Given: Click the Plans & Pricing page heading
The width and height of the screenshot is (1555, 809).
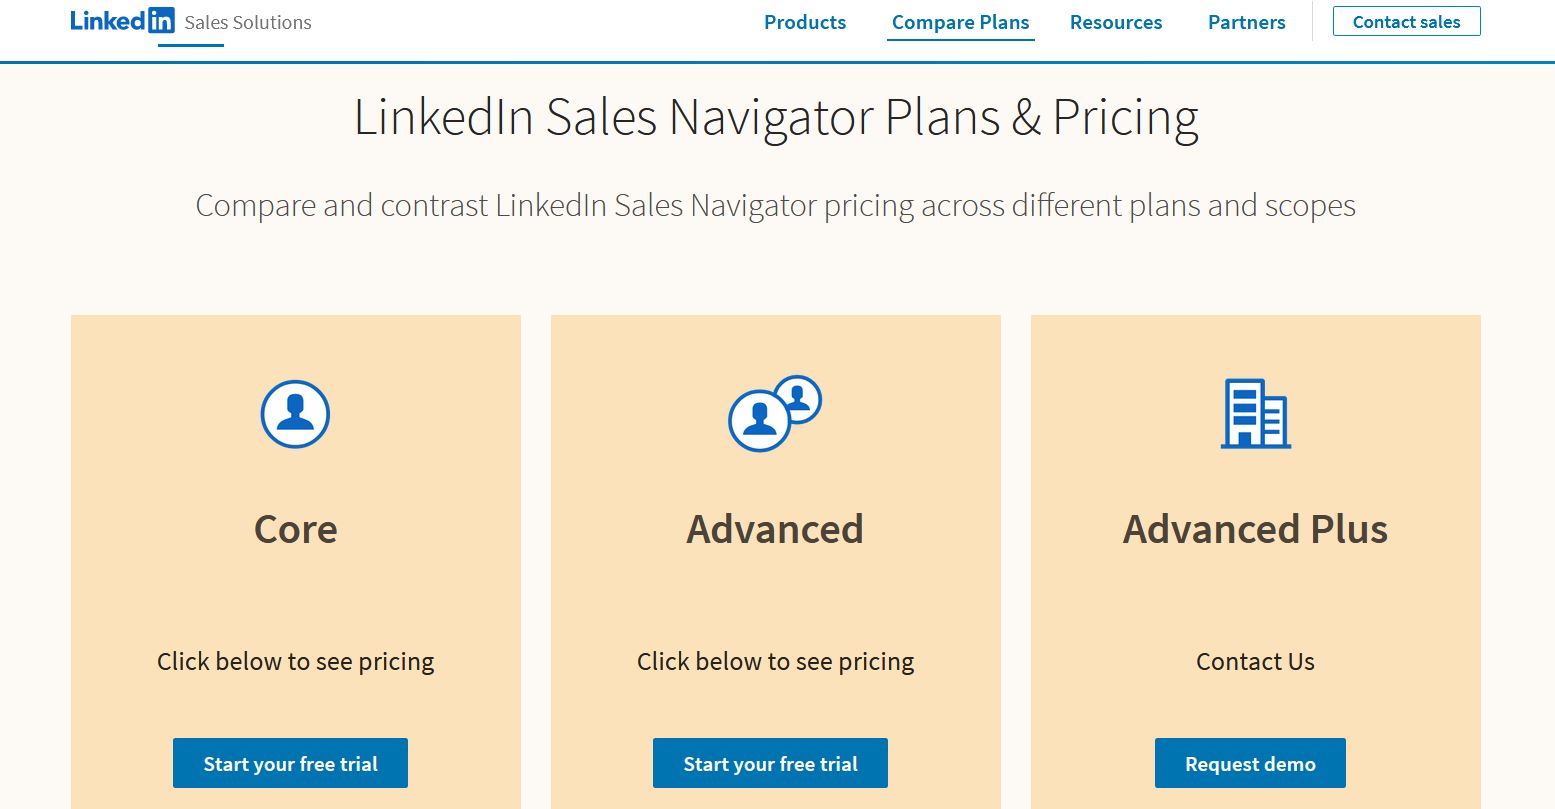Looking at the screenshot, I should pos(776,117).
